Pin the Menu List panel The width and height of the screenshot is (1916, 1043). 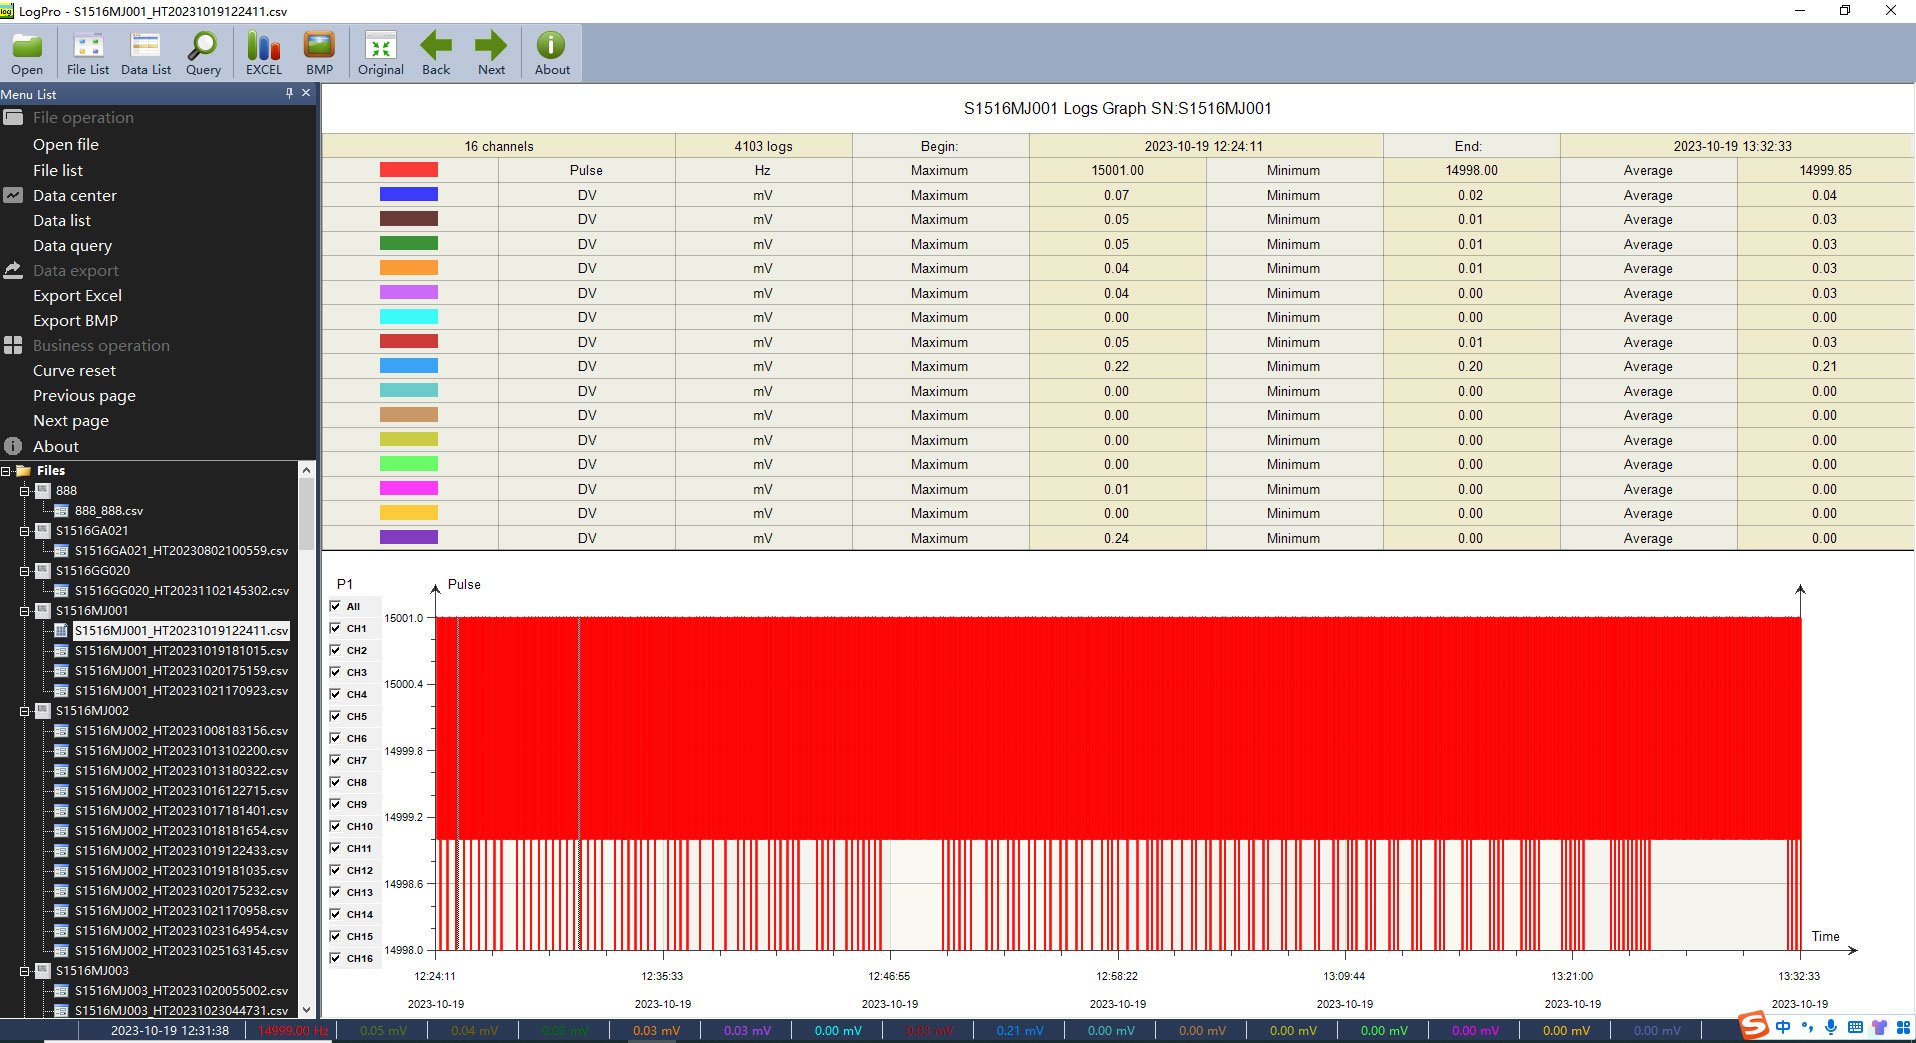click(x=289, y=93)
